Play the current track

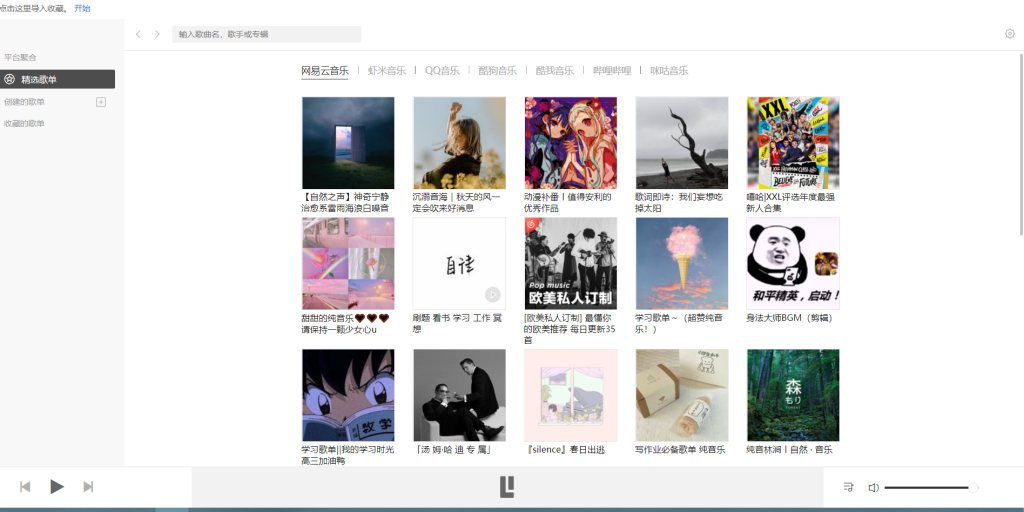click(57, 487)
